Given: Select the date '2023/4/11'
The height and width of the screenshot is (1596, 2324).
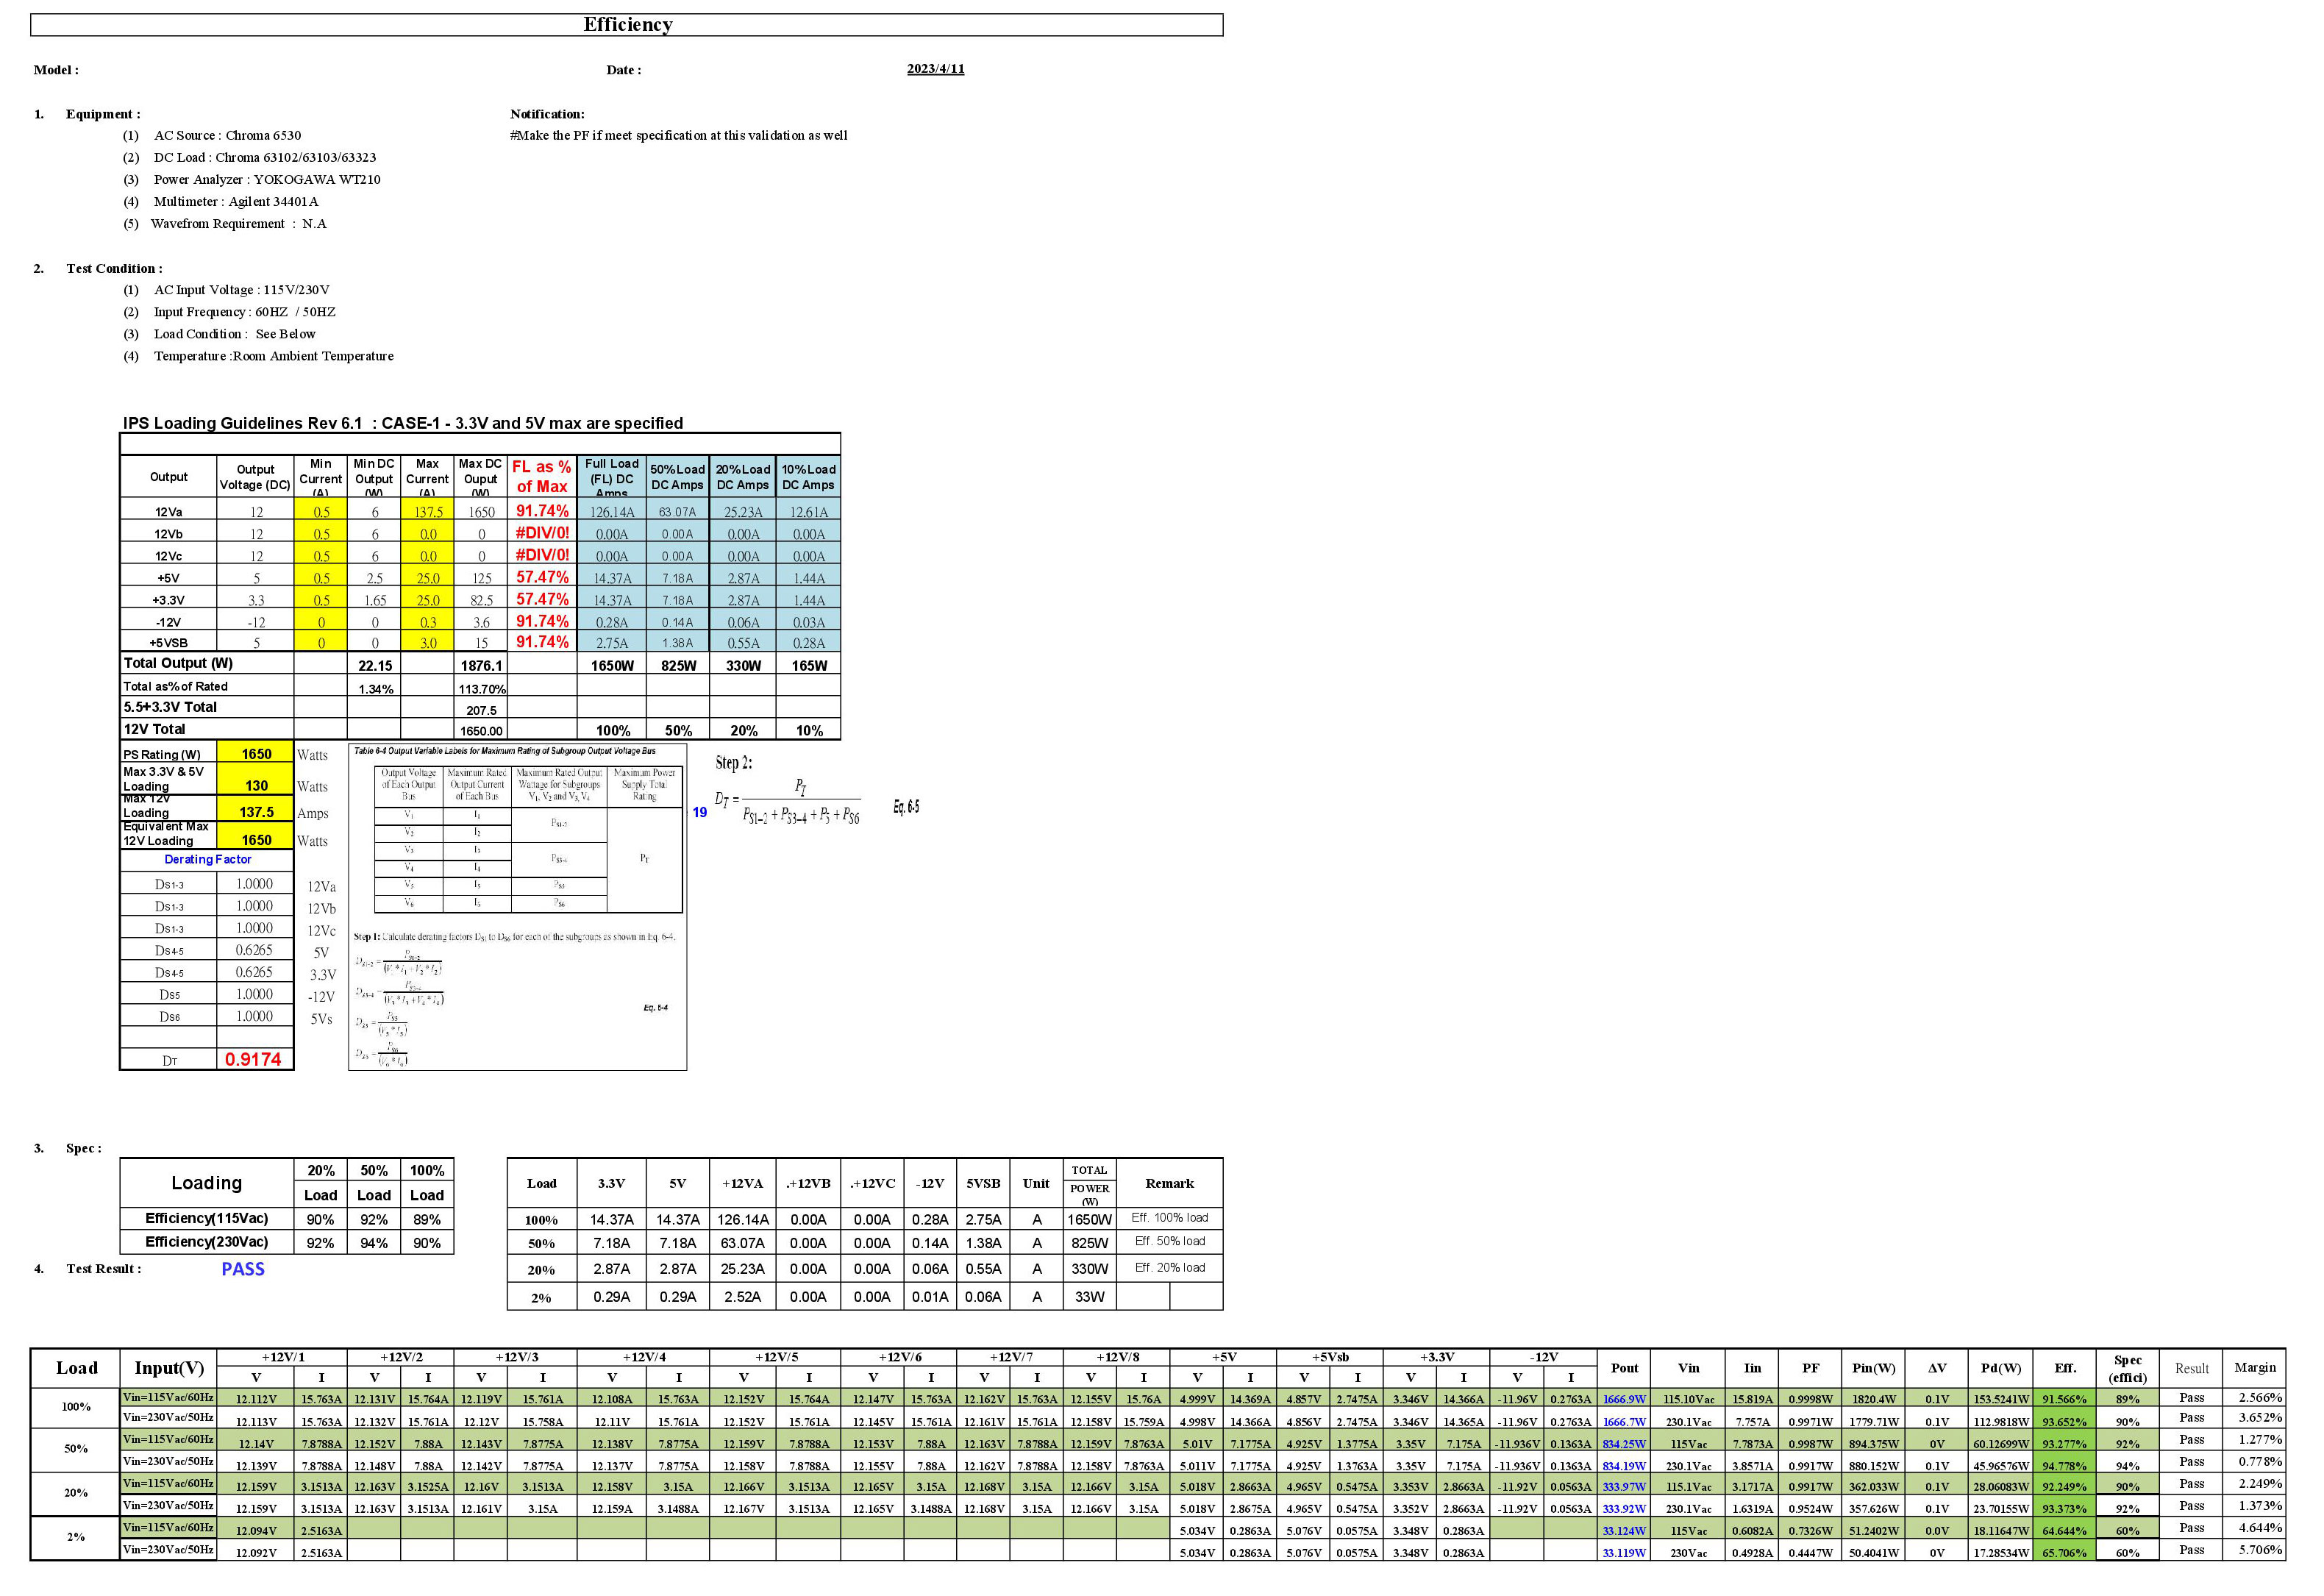Looking at the screenshot, I should pyautogui.click(x=935, y=69).
